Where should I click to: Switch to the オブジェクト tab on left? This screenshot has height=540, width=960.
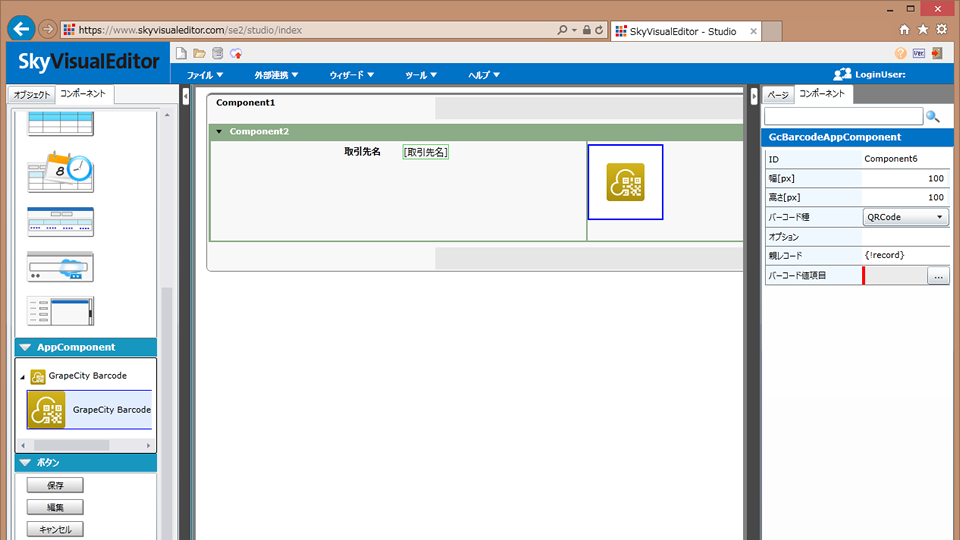tap(32, 94)
